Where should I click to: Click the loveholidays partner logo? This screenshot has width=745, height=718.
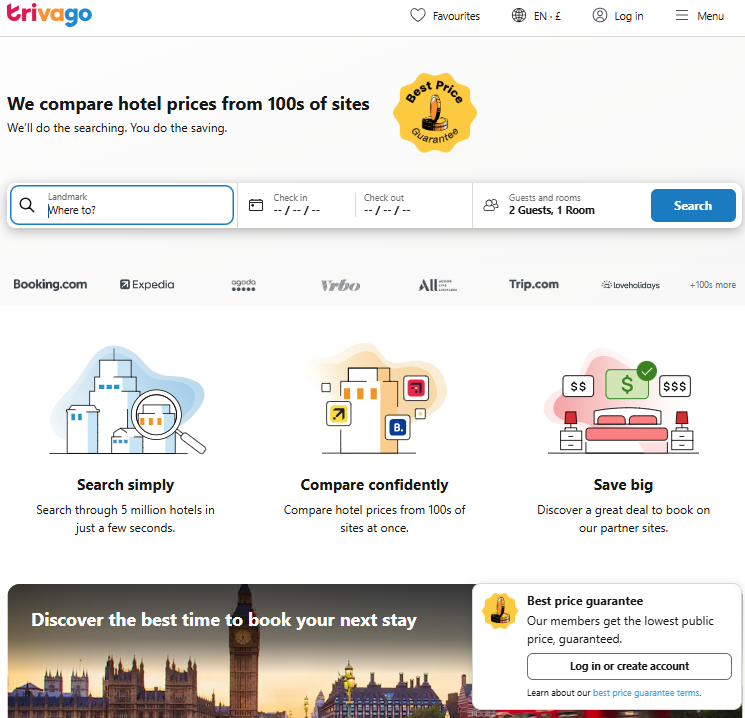click(x=630, y=285)
